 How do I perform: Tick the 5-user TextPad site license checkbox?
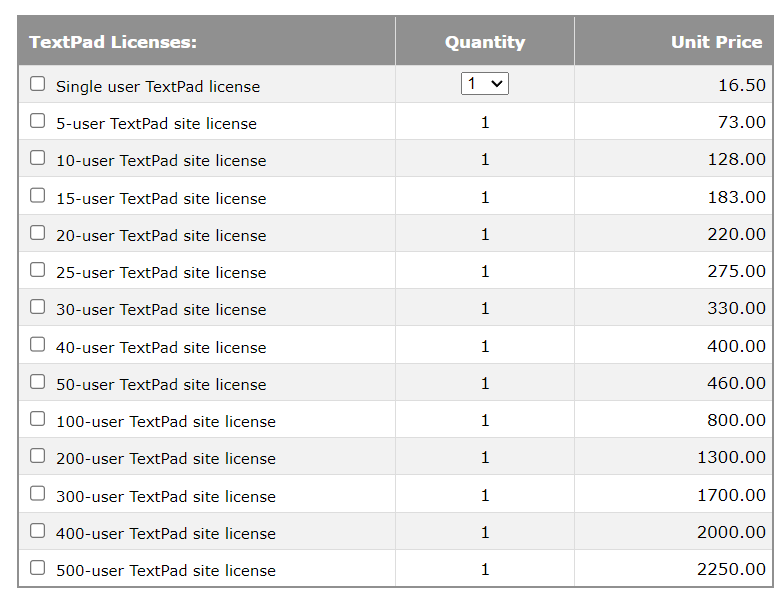[x=38, y=121]
